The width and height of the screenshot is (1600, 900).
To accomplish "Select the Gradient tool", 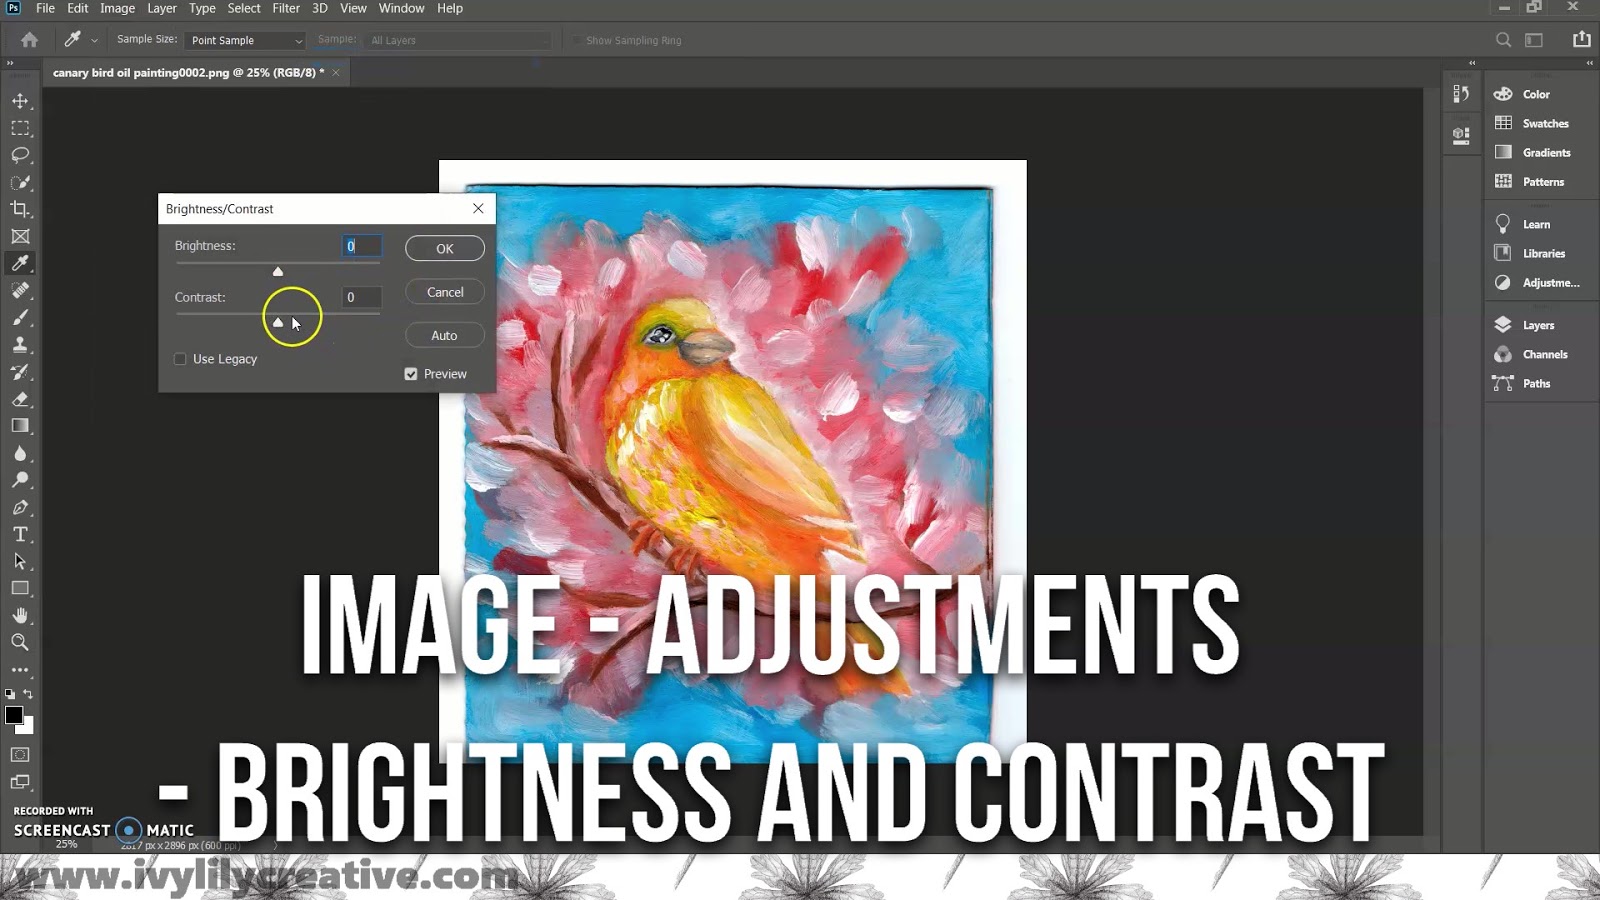I will click(20, 425).
